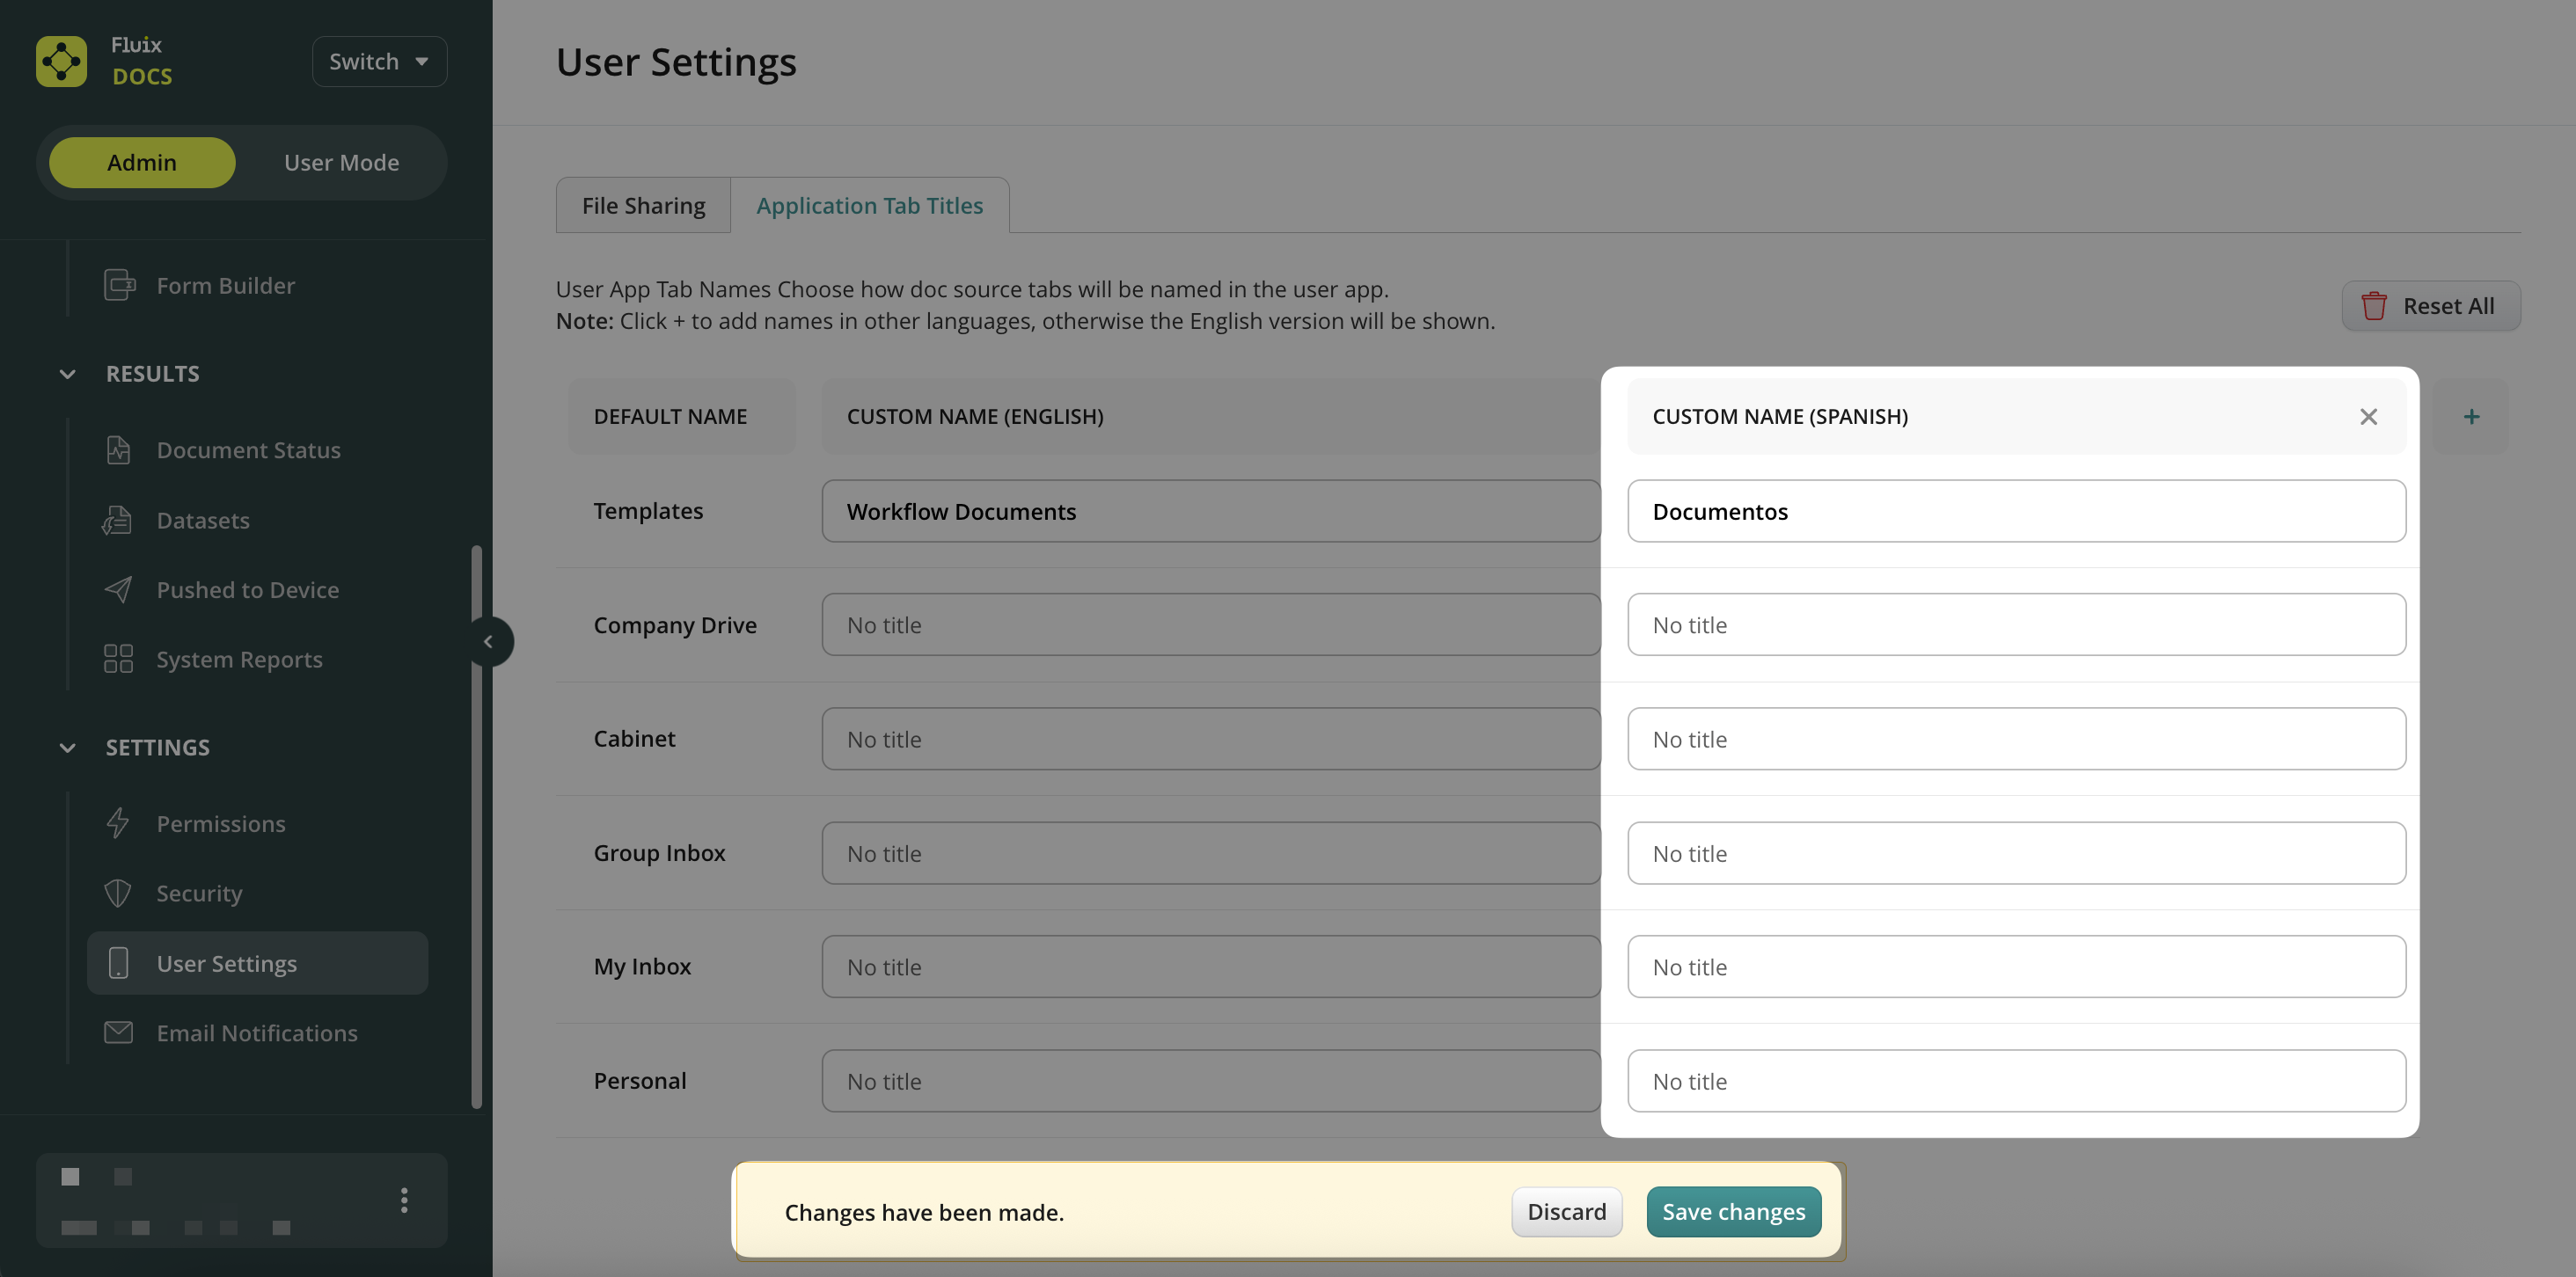Collapse the sidebar with arrow button

point(488,642)
